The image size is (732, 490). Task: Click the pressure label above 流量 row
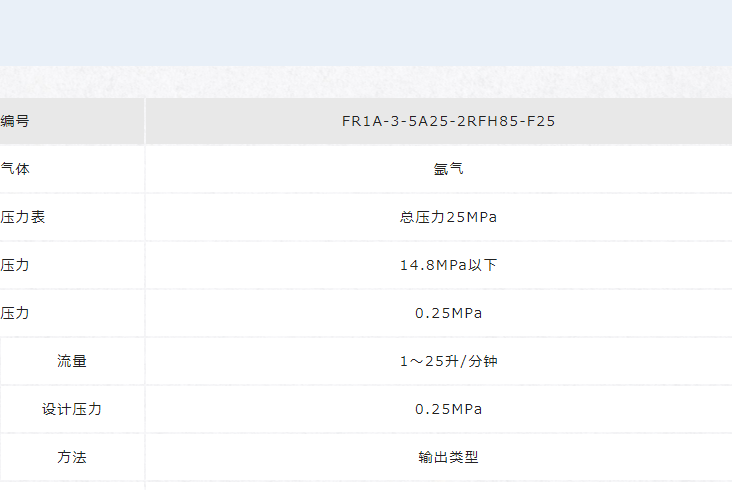pos(15,313)
